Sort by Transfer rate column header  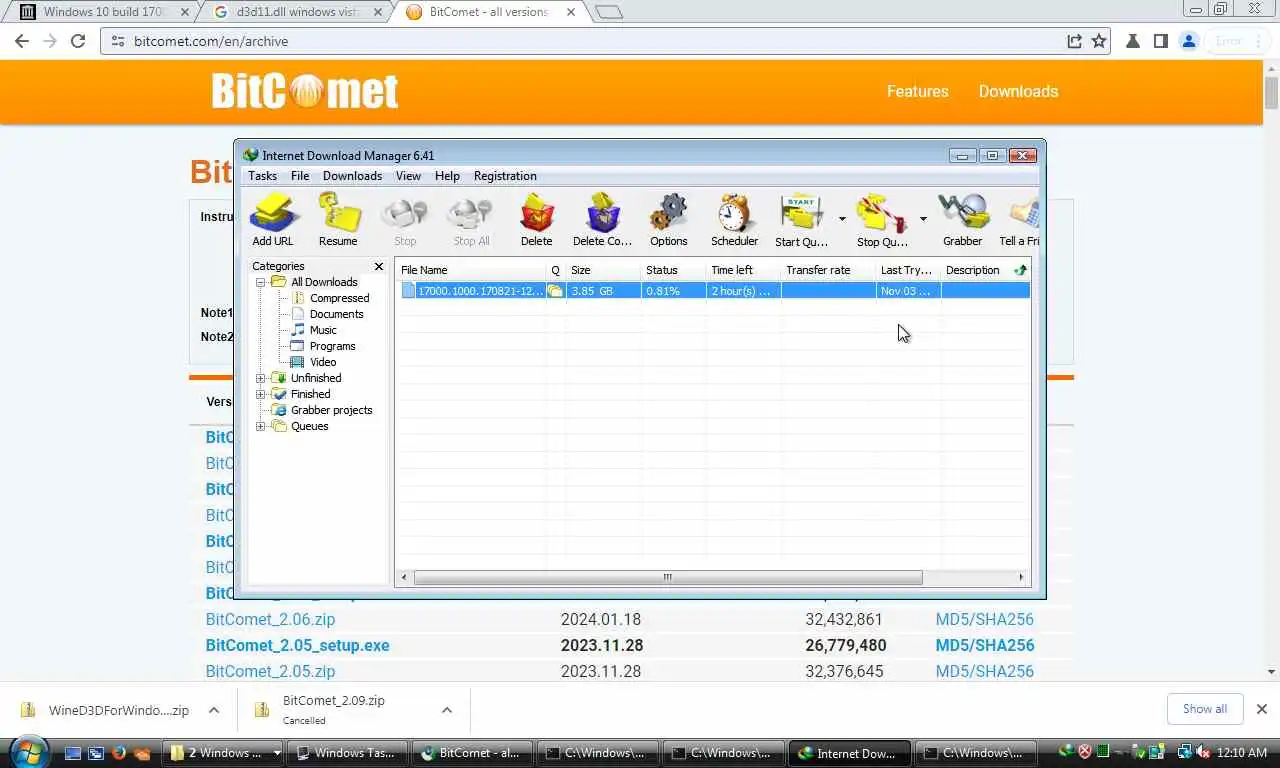(828, 270)
